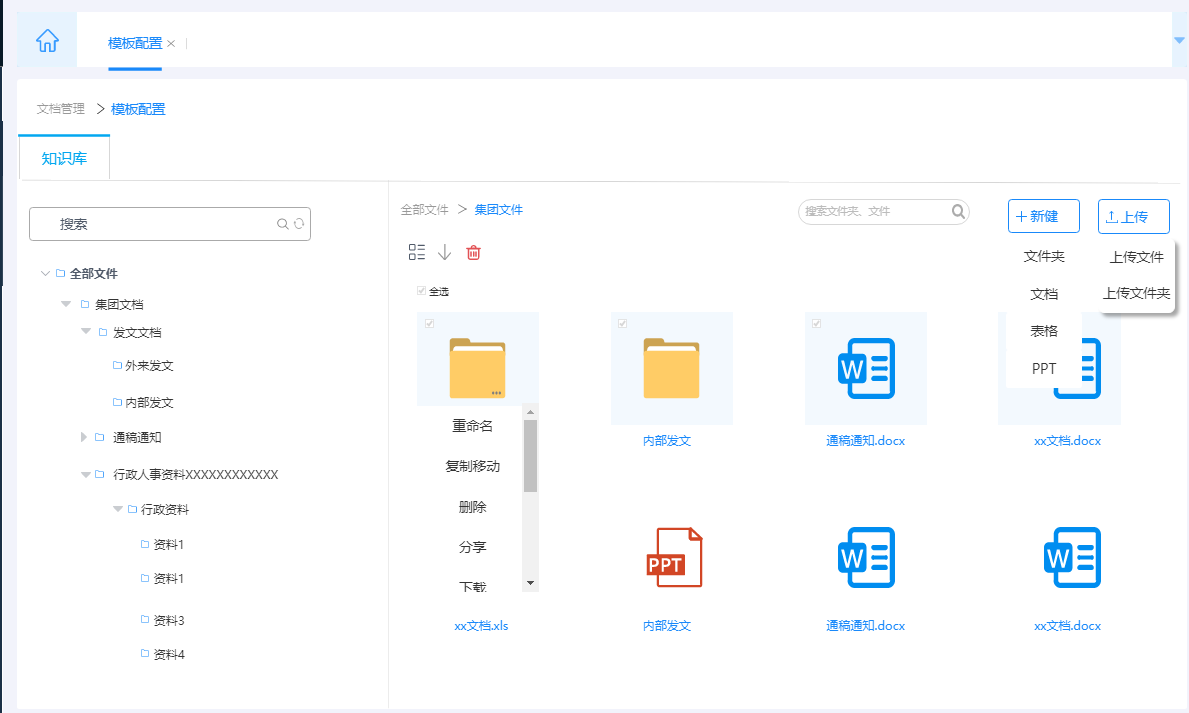Viewport: 1189px width, 713px height.
Task: Select 分享 in the context menu
Action: 472,547
